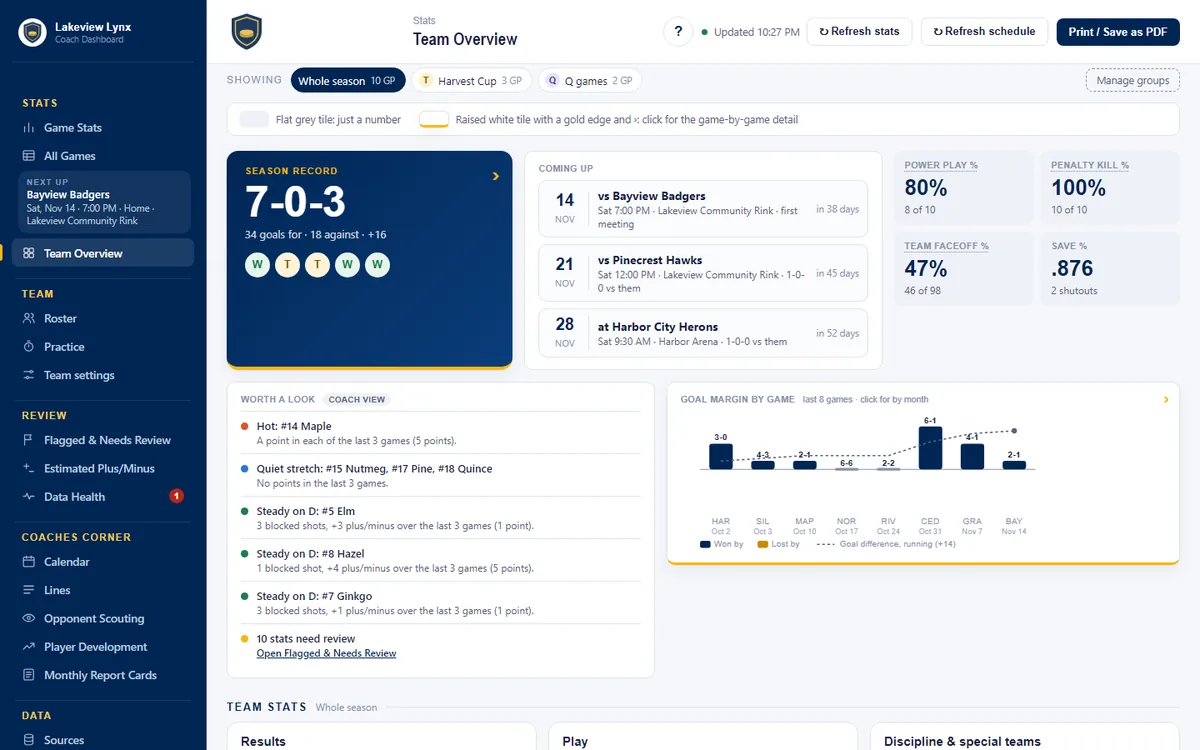
Task: Open the Power Play % detail tile
Action: tap(963, 188)
